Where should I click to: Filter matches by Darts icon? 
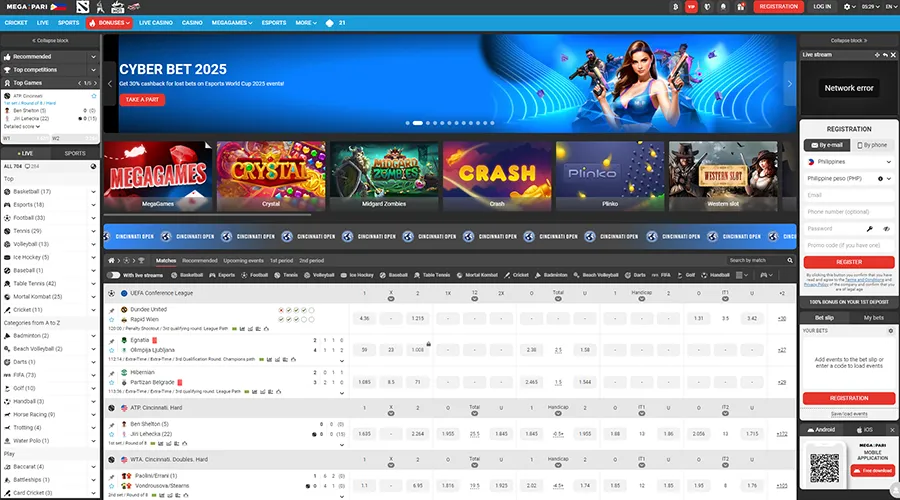628,275
